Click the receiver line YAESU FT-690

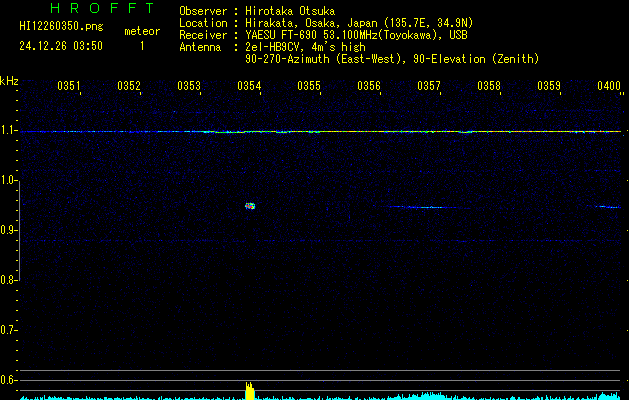click(x=356, y=35)
